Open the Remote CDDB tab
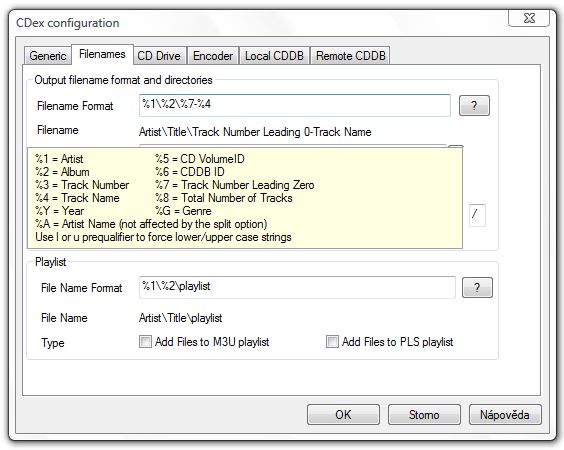The width and height of the screenshot is (564, 450). pyautogui.click(x=350, y=56)
